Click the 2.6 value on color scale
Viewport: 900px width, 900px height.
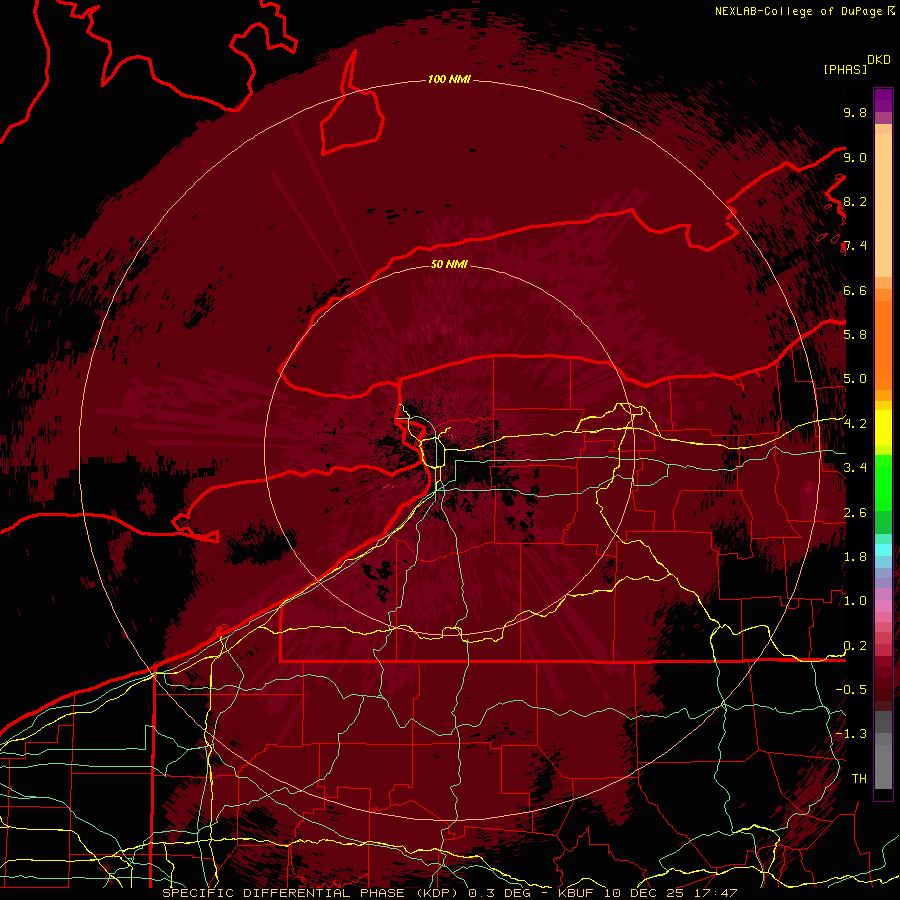(x=855, y=512)
